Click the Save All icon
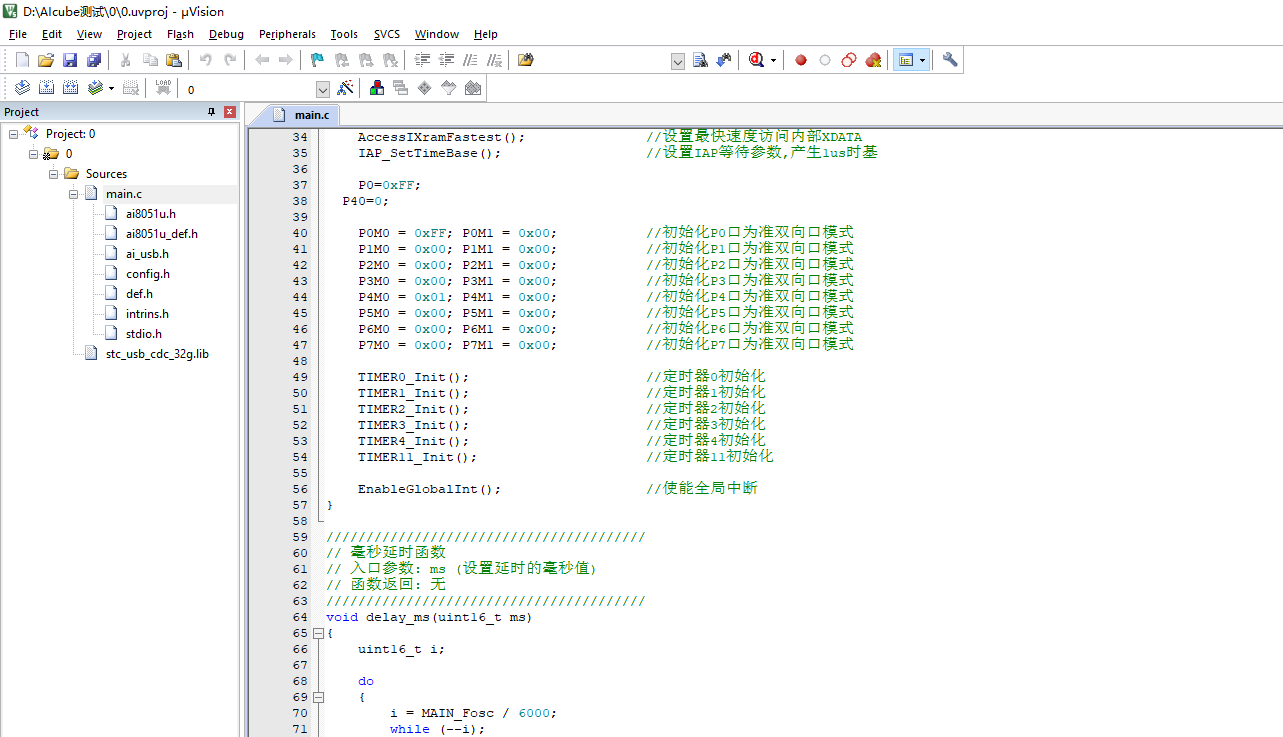The image size is (1283, 737). tap(94, 60)
